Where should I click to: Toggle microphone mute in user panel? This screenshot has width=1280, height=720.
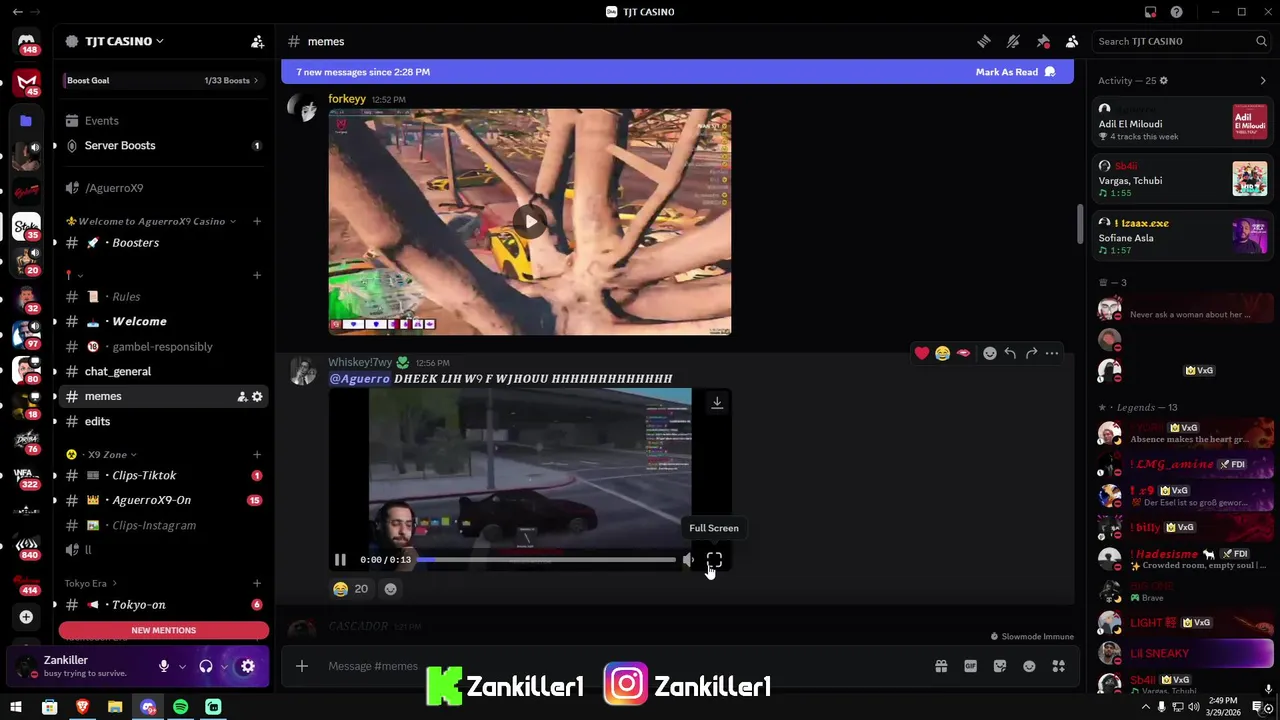[x=163, y=666]
